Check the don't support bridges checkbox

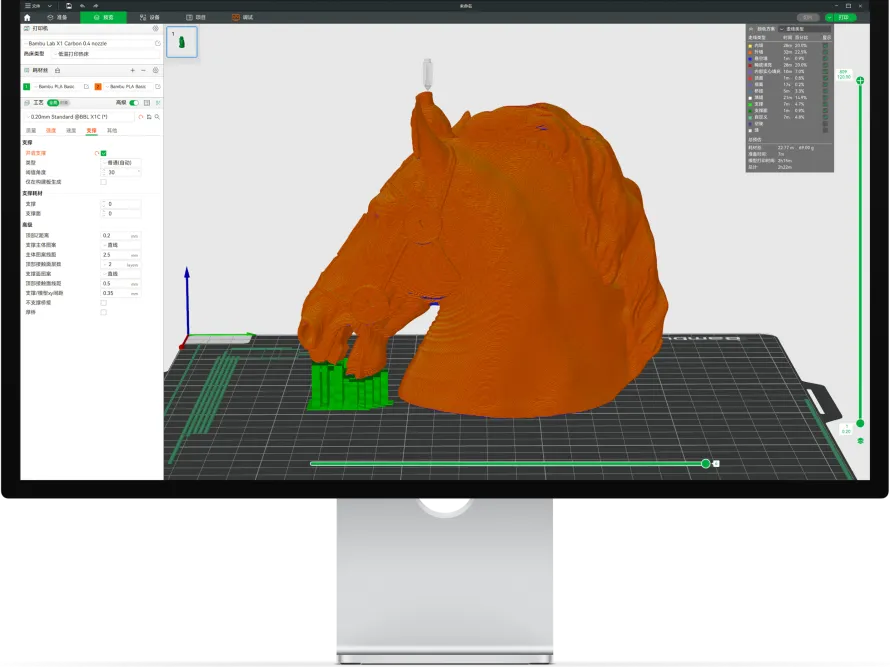(x=103, y=303)
